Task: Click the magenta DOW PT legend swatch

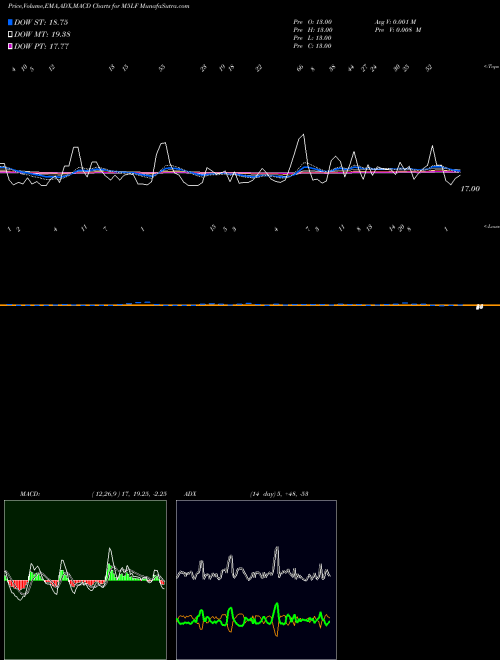Action: (x=10, y=46)
